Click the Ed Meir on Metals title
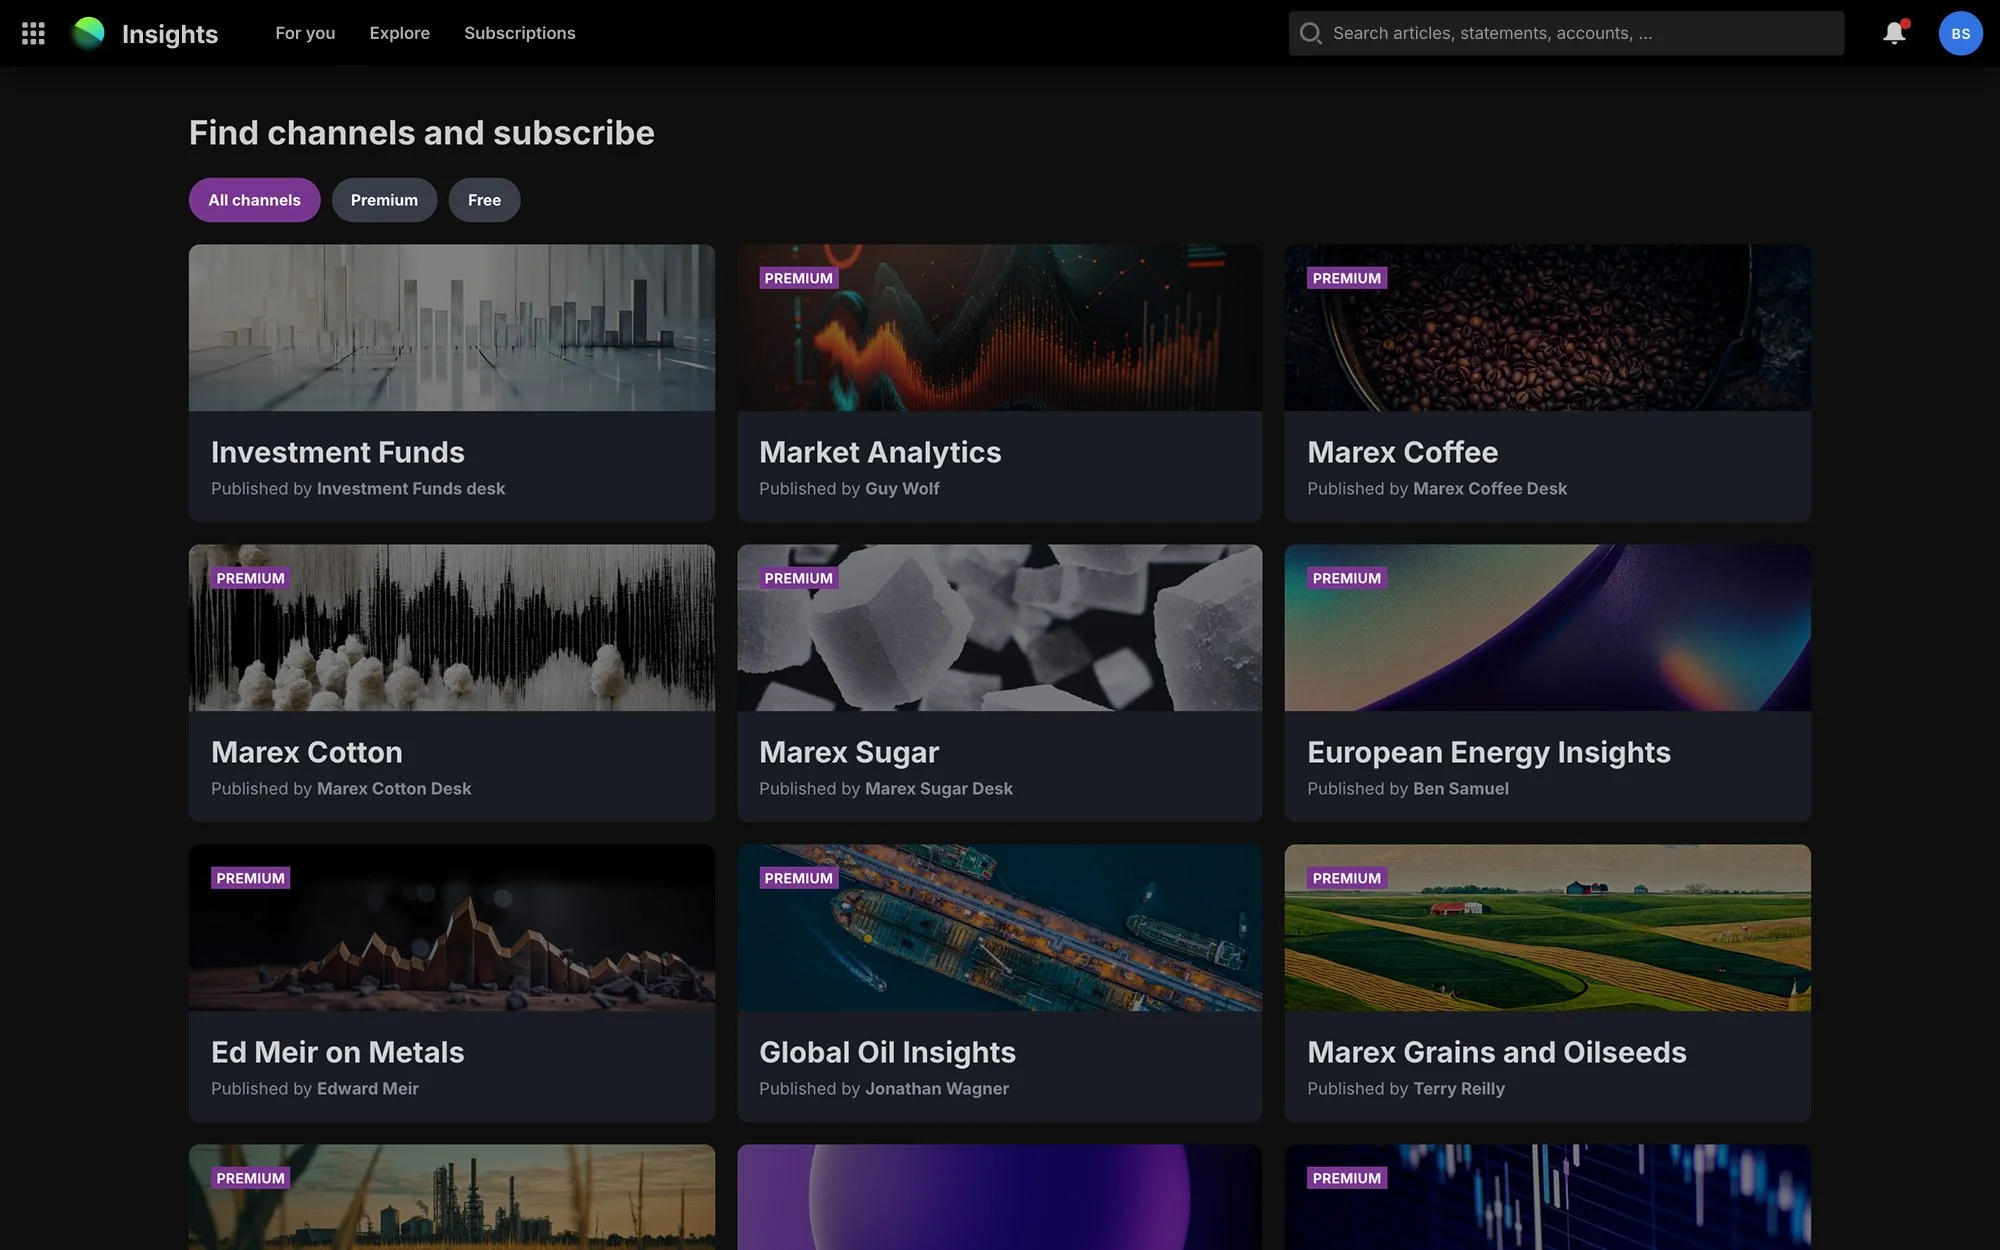 click(338, 1052)
